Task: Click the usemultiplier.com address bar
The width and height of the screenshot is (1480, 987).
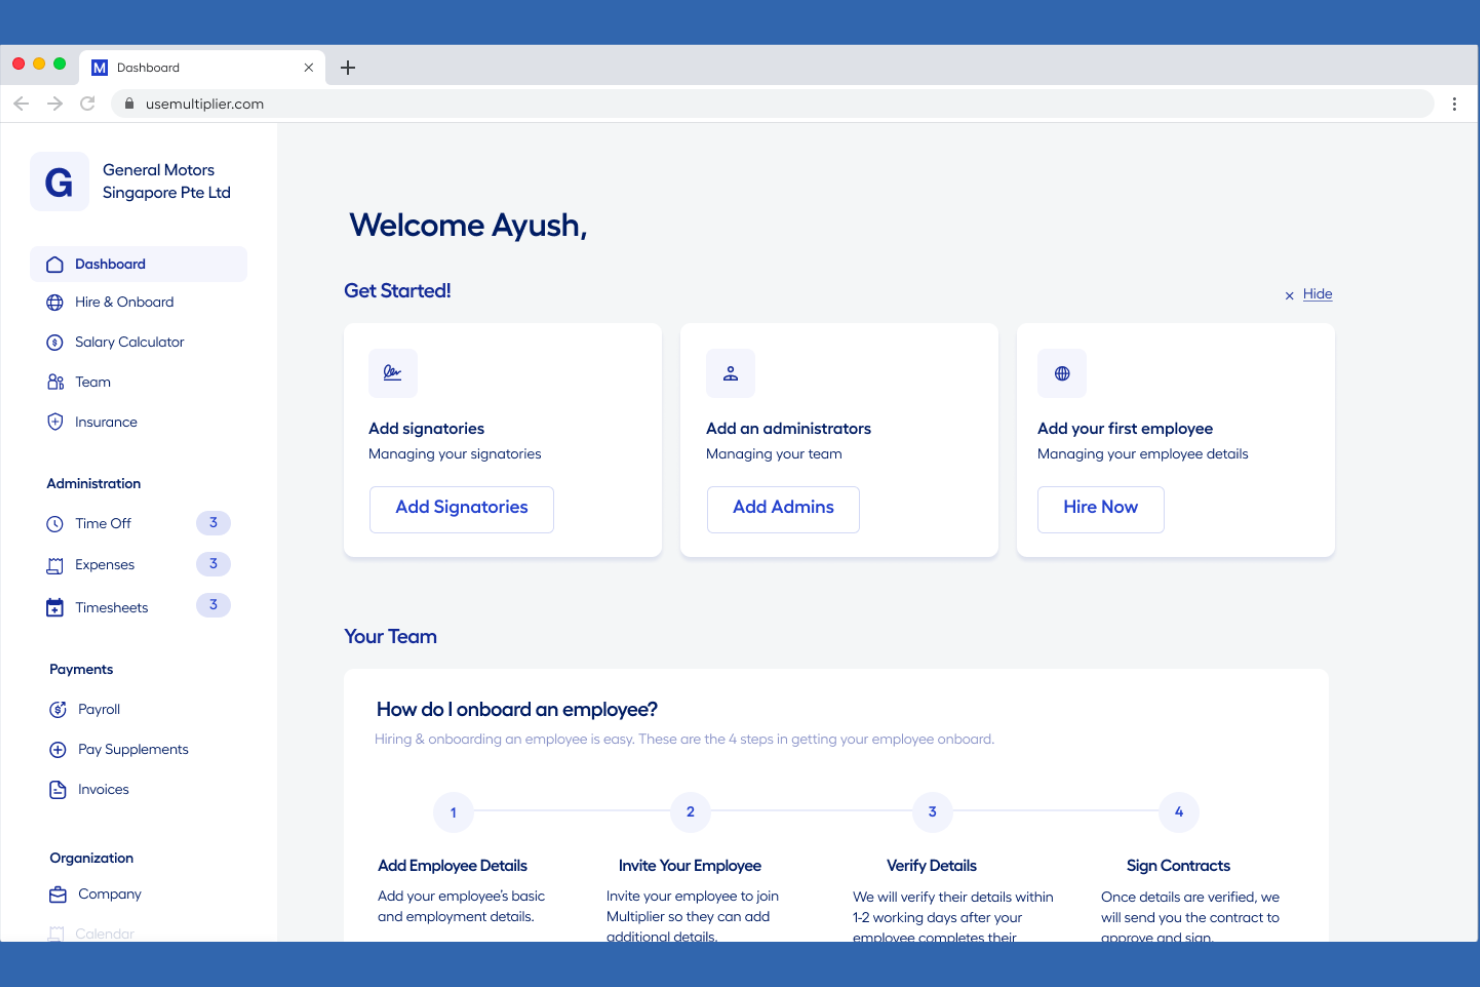Action: tap(700, 104)
